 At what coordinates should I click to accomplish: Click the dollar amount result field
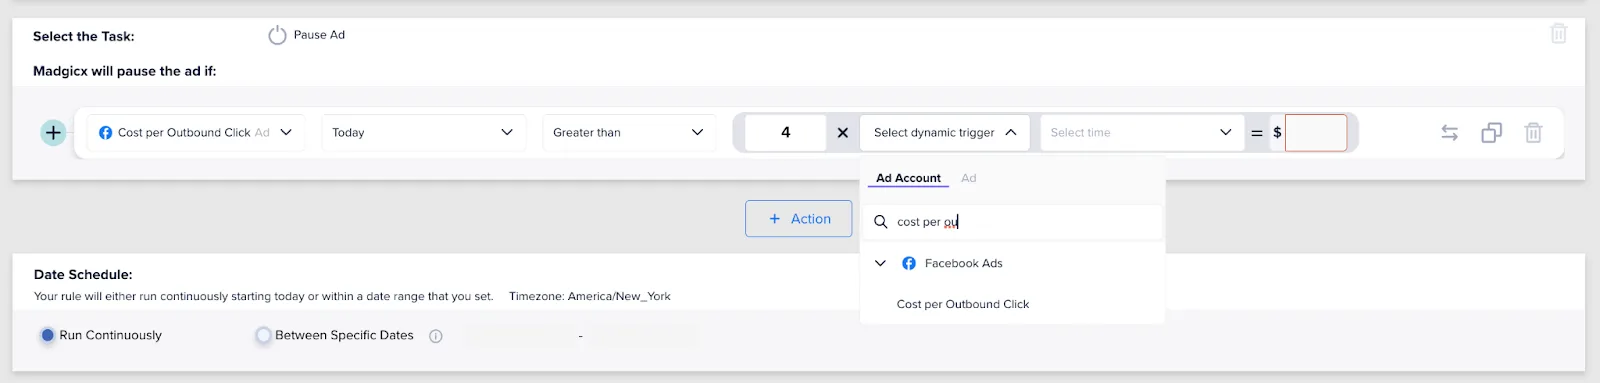point(1316,132)
